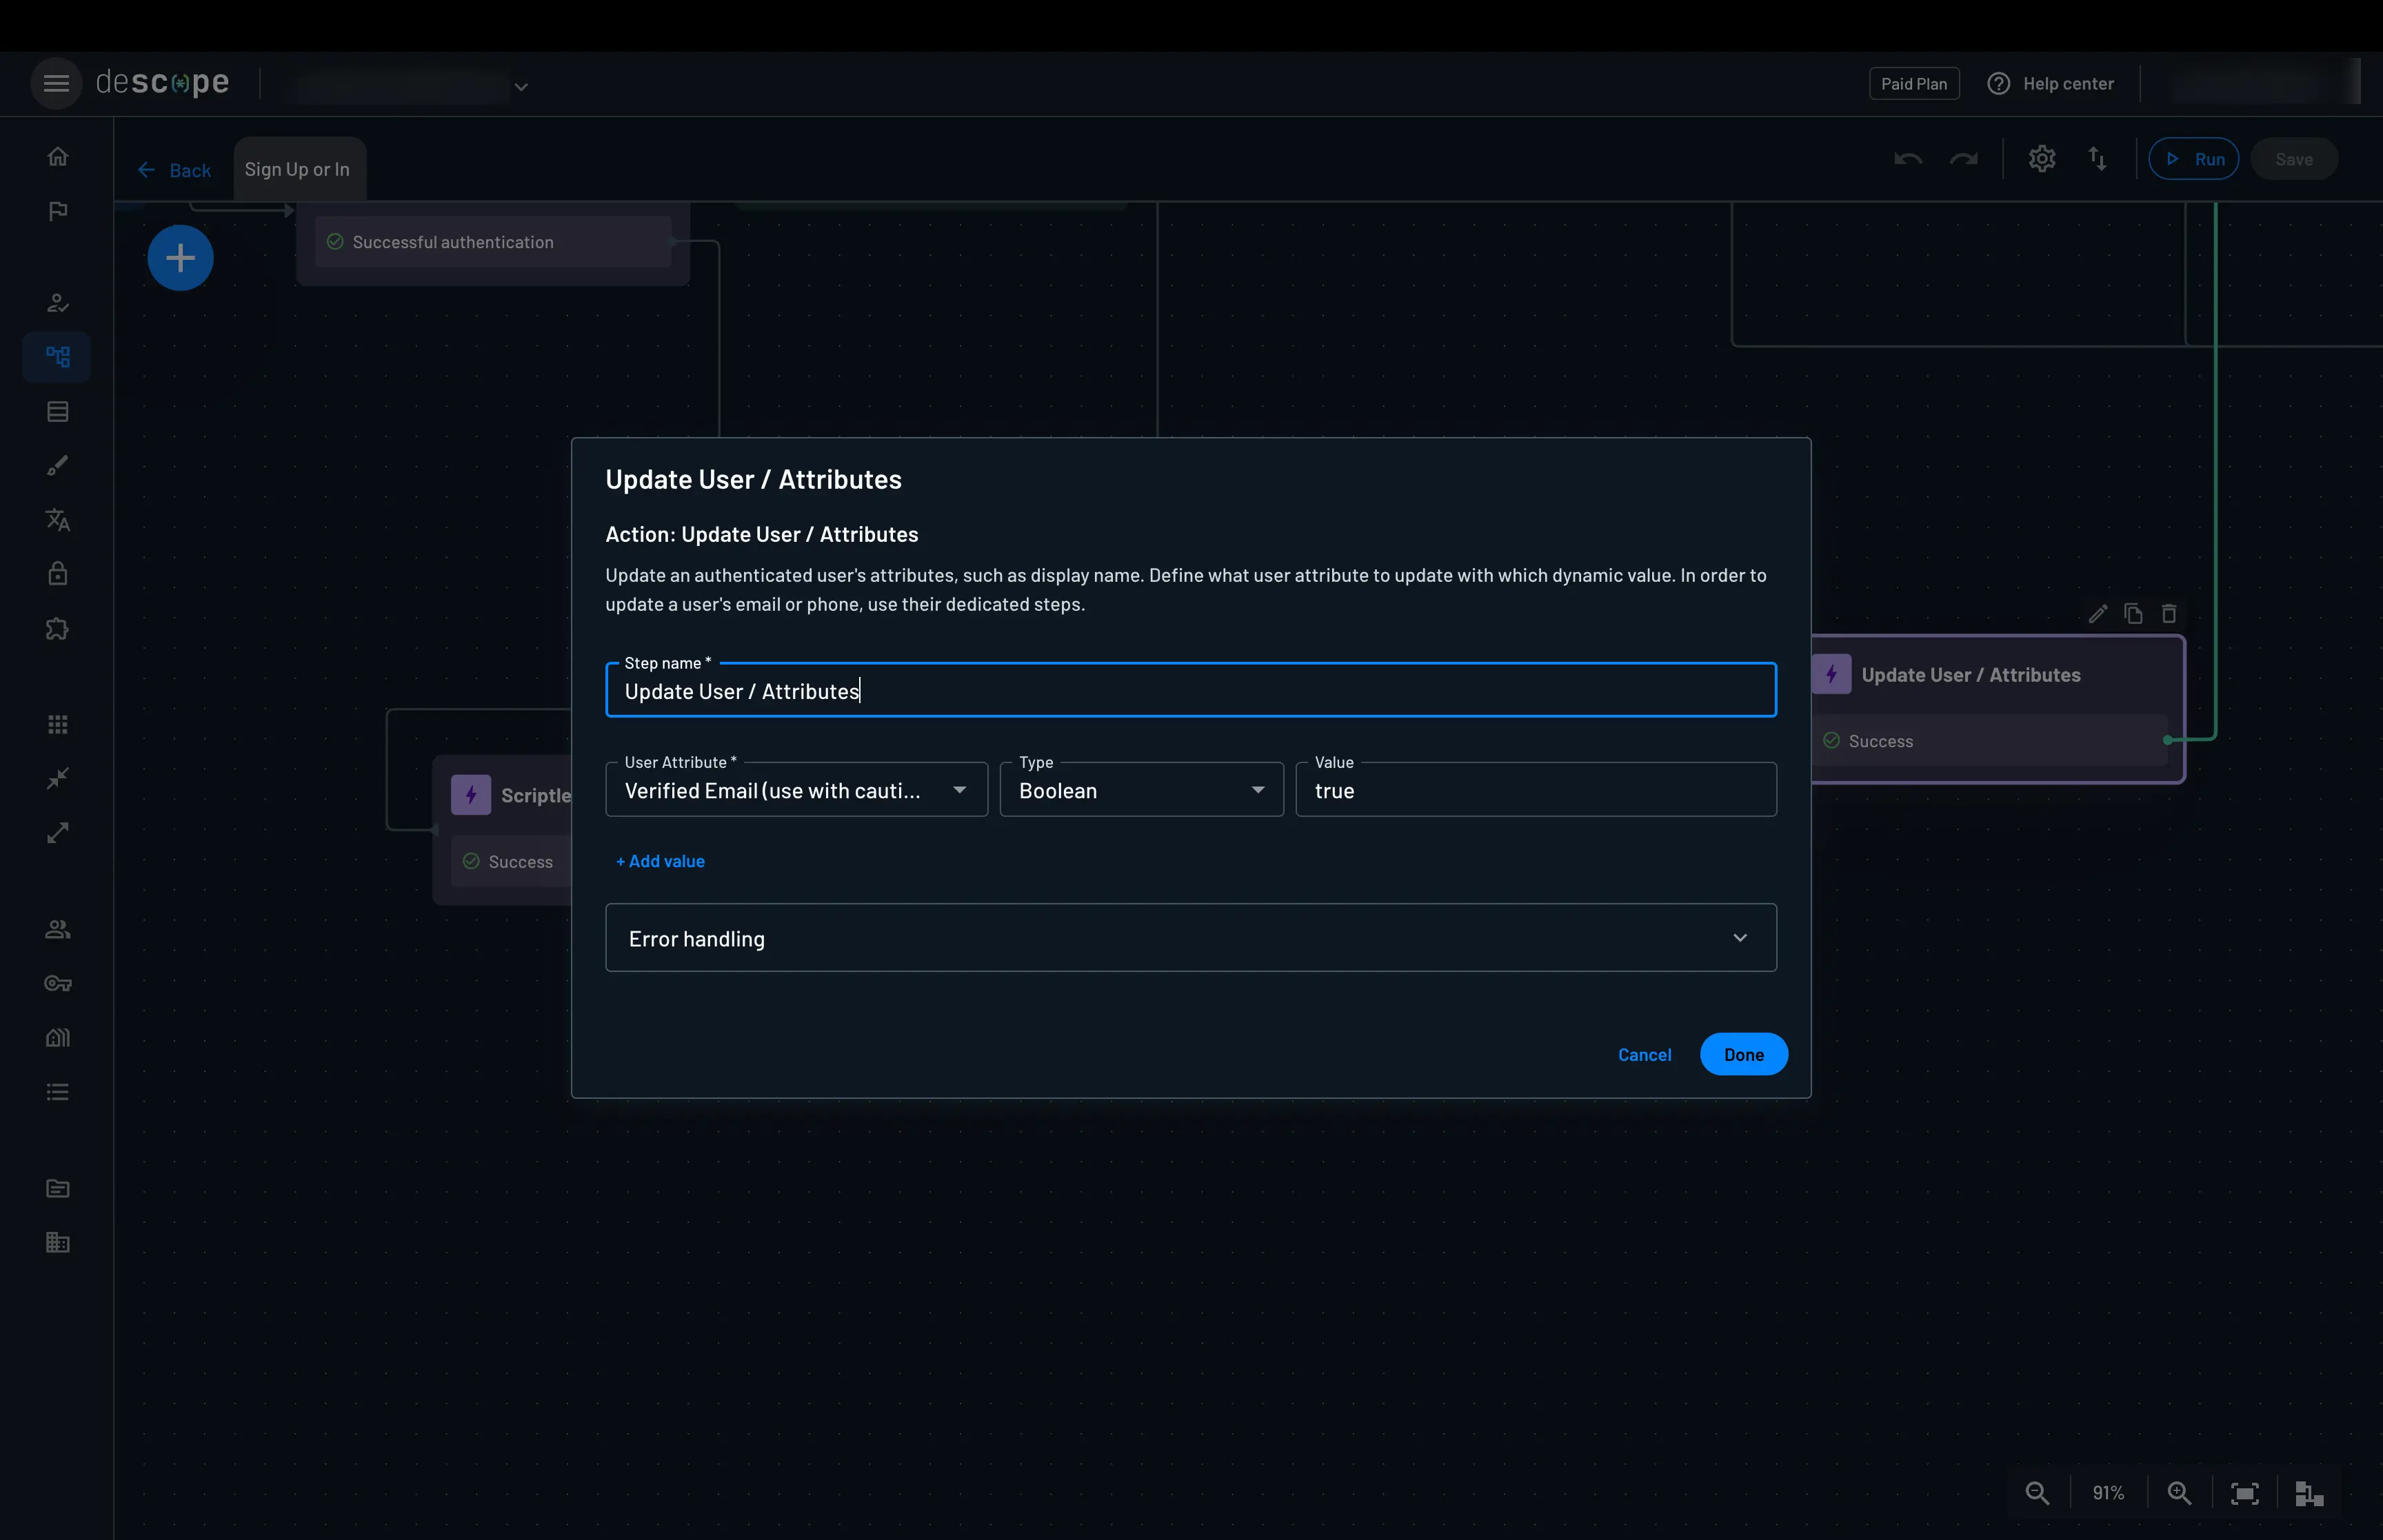Viewport: 2383px width, 1540px height.
Task: Add a new step with the blue plus button
Action: 180,258
